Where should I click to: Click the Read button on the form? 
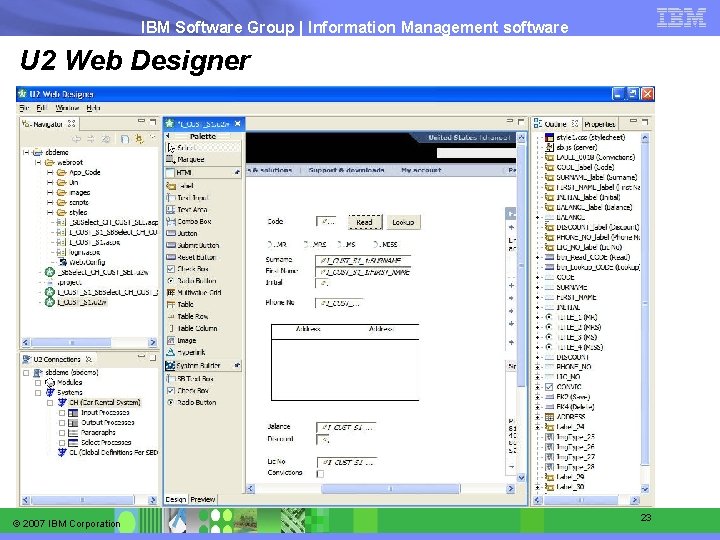click(x=365, y=222)
